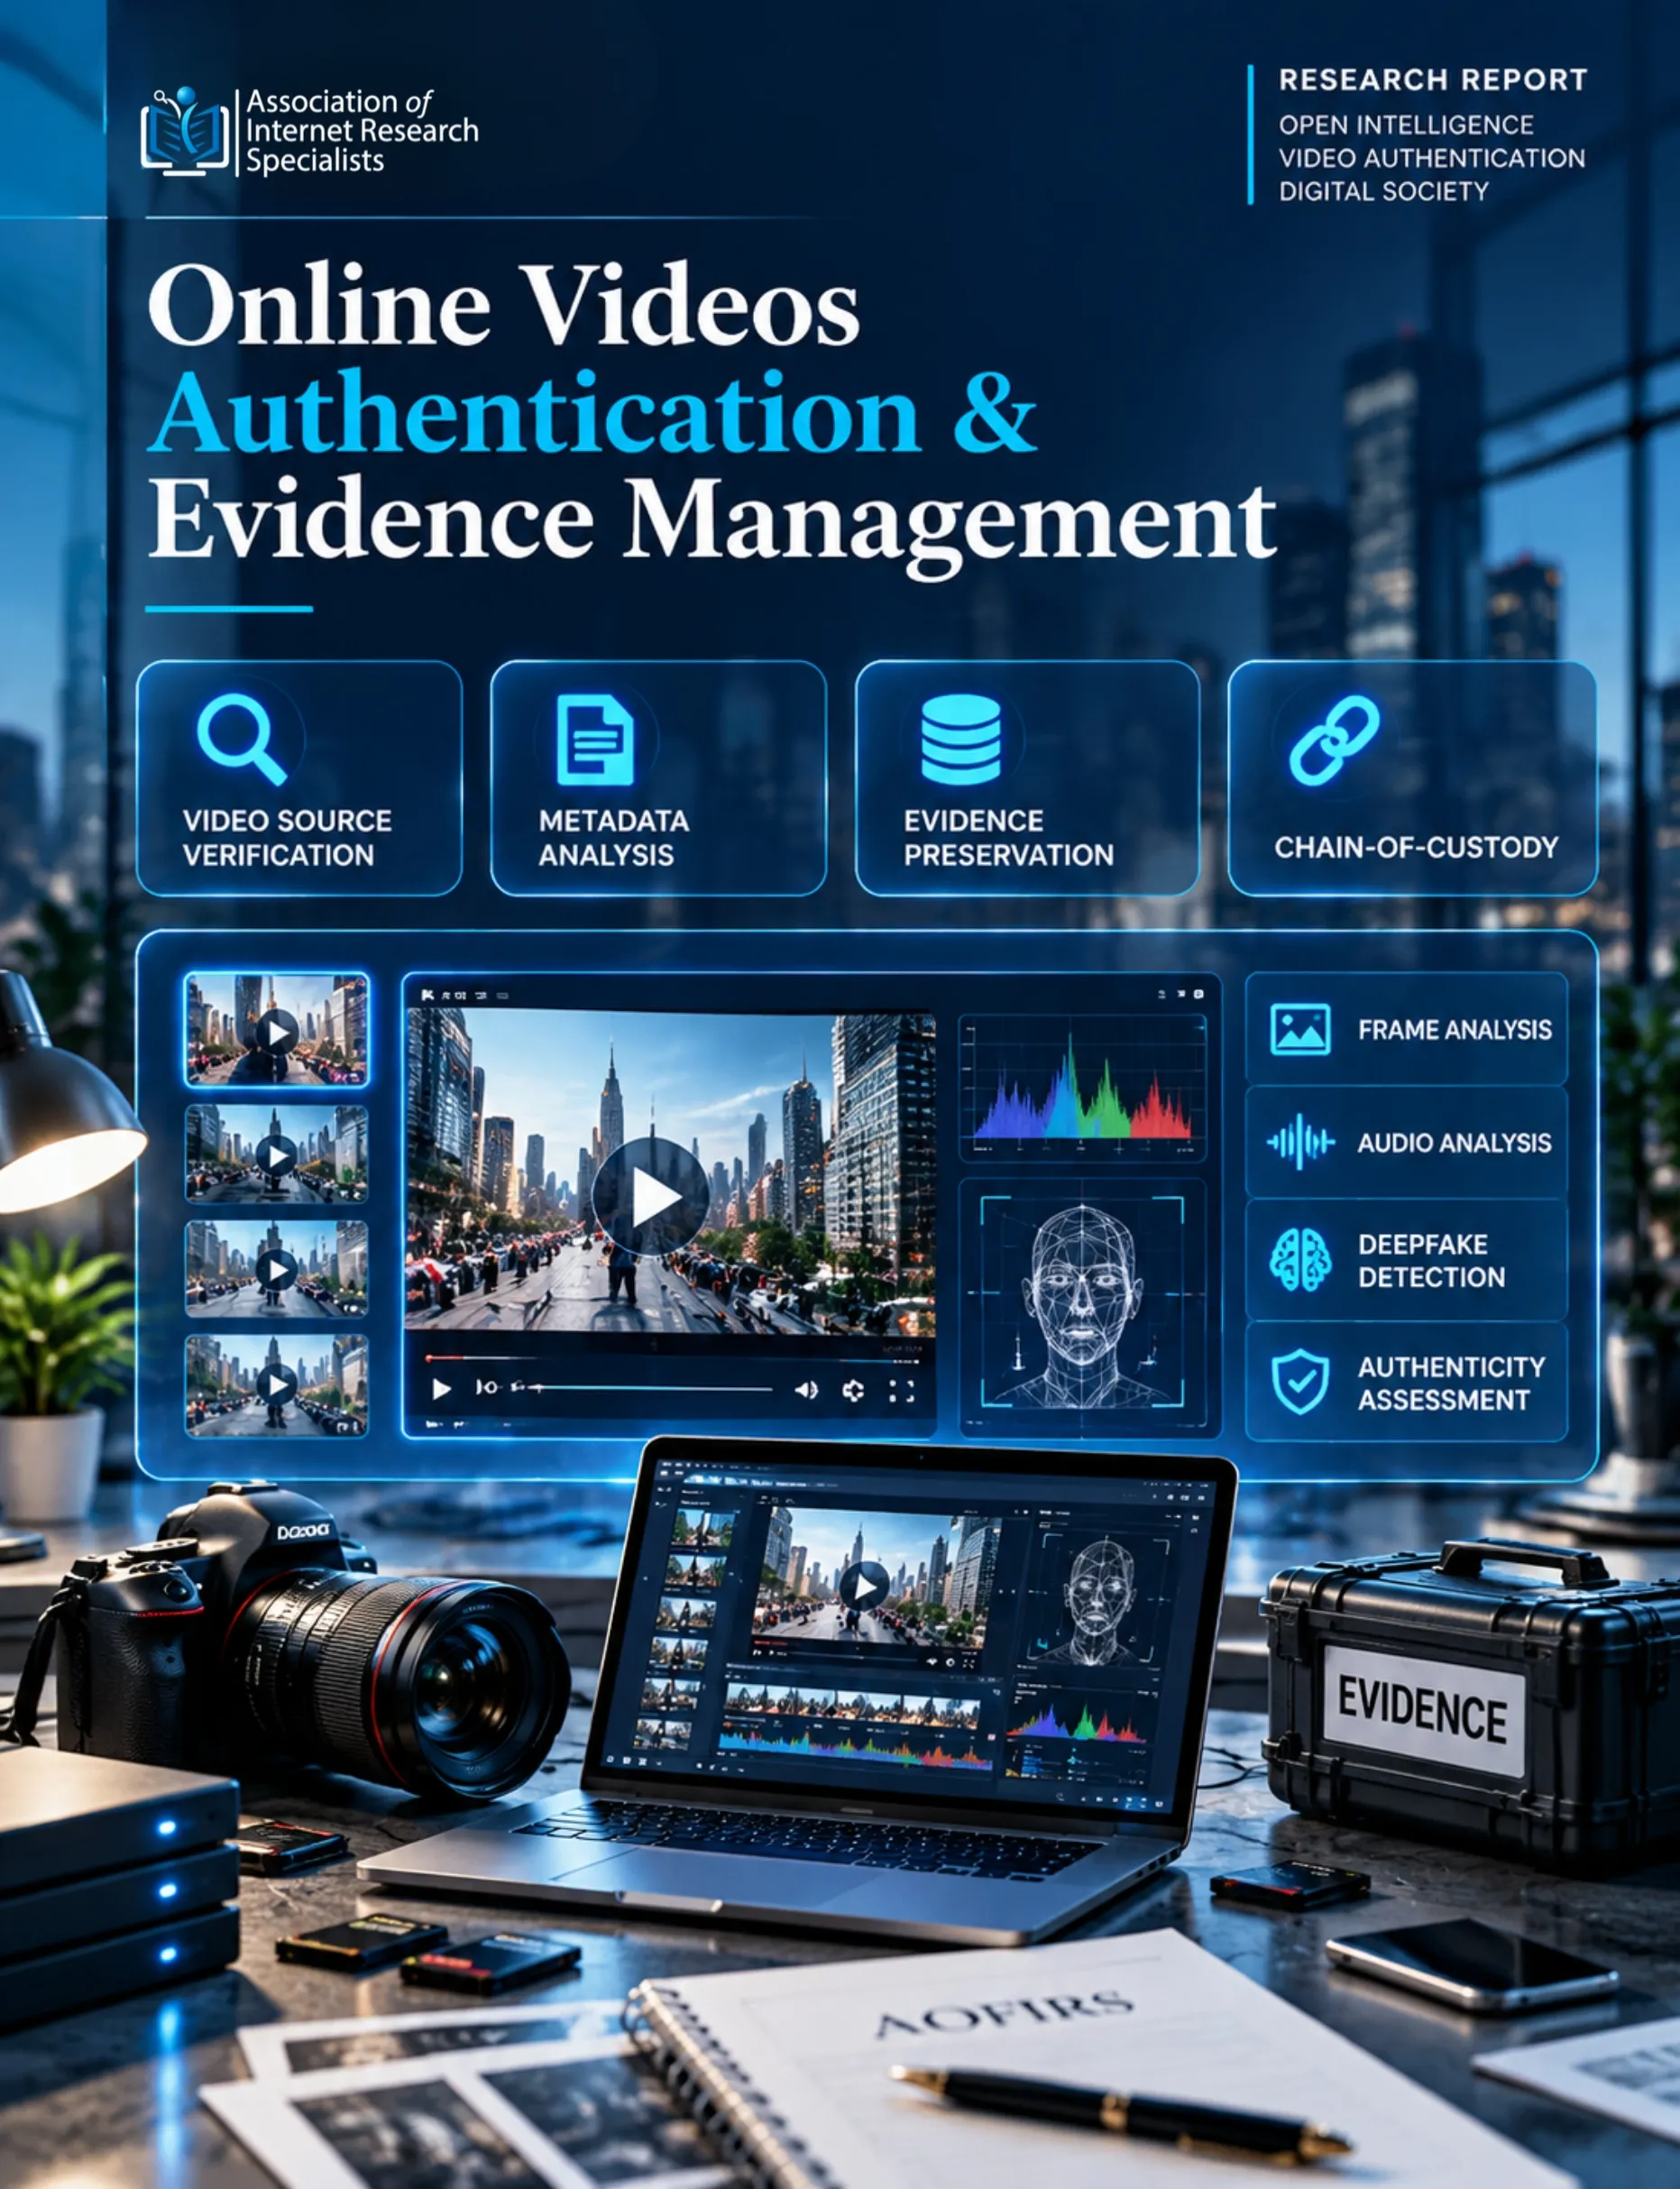Click the fullscreen icon in video player

click(902, 1390)
